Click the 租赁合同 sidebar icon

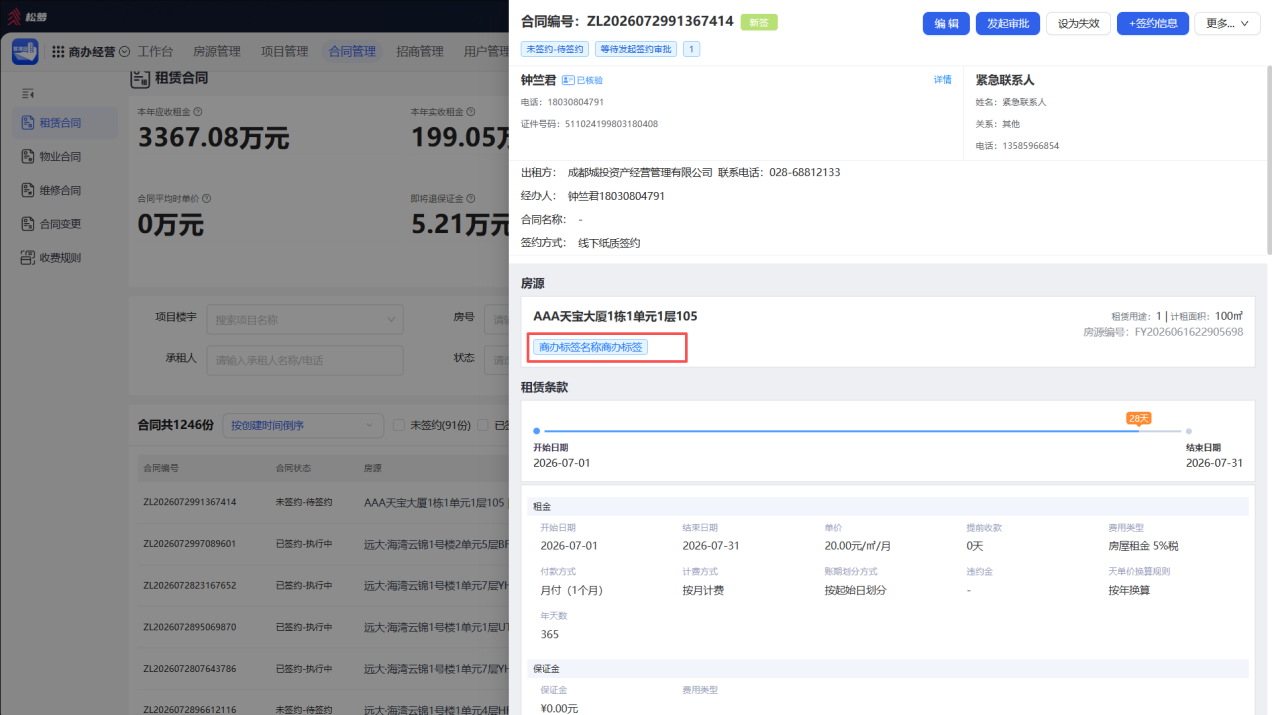[28, 123]
